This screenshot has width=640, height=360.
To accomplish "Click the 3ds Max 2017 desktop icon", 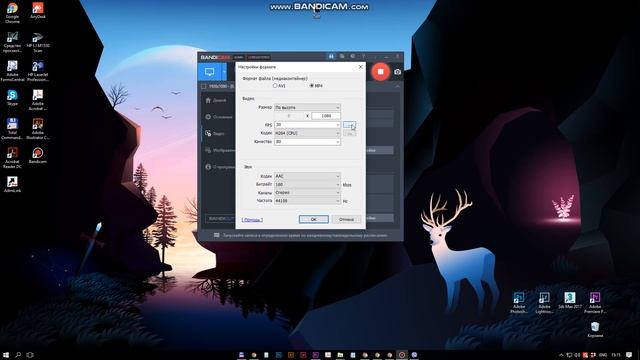I will 570,300.
